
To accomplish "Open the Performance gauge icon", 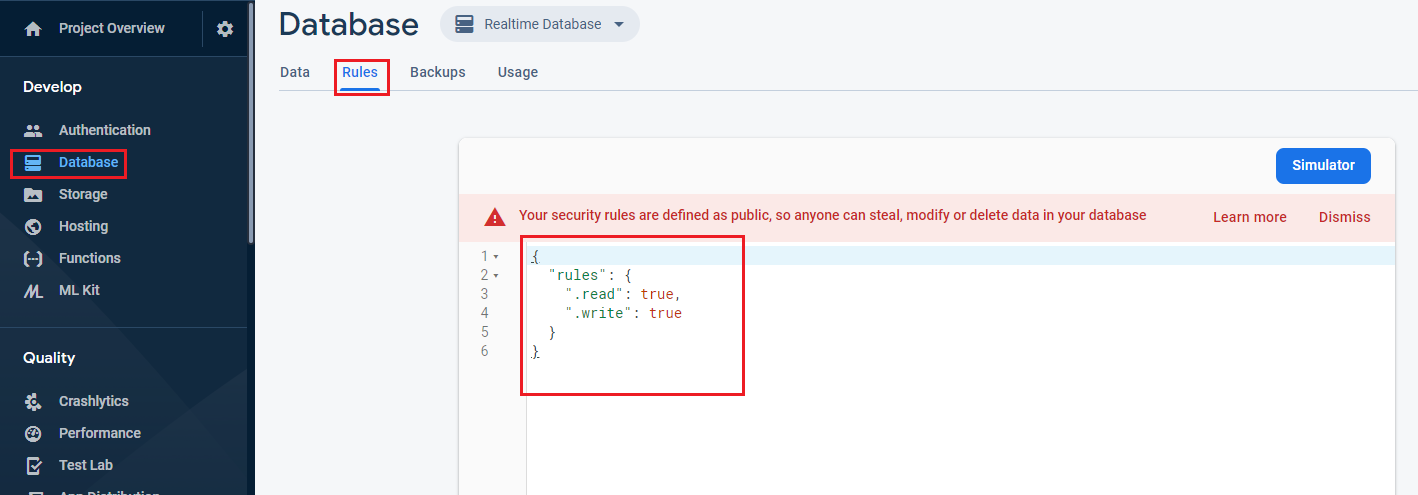I will (33, 433).
